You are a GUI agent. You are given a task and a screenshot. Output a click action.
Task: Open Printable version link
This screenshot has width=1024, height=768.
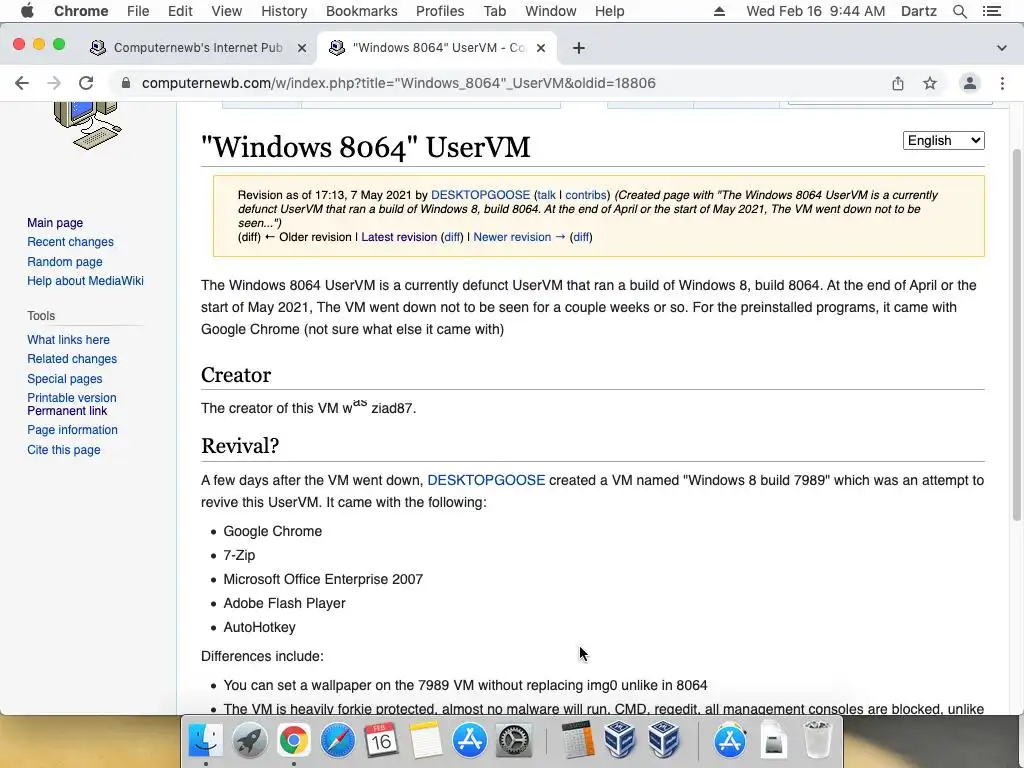coord(72,398)
